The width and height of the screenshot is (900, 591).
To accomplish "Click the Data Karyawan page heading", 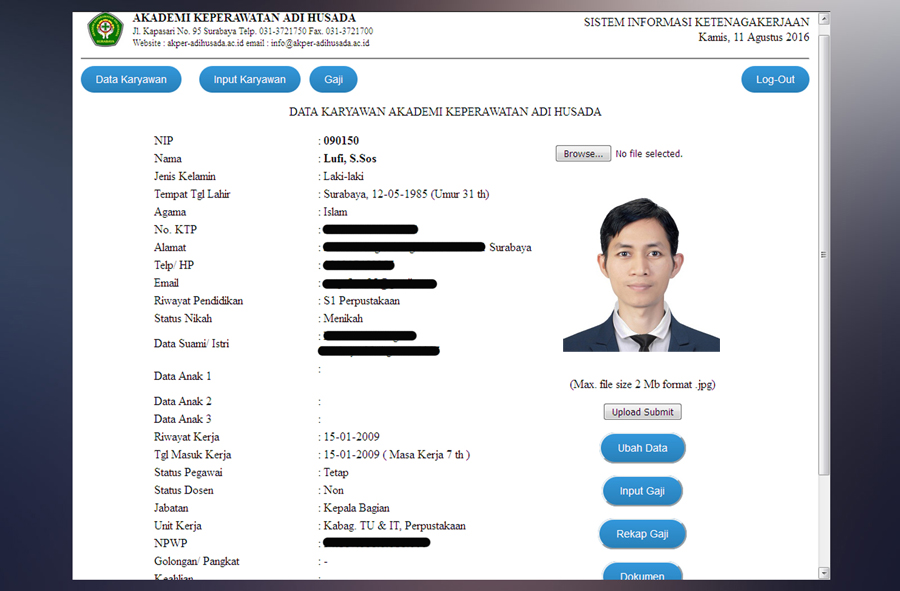I will (445, 112).
